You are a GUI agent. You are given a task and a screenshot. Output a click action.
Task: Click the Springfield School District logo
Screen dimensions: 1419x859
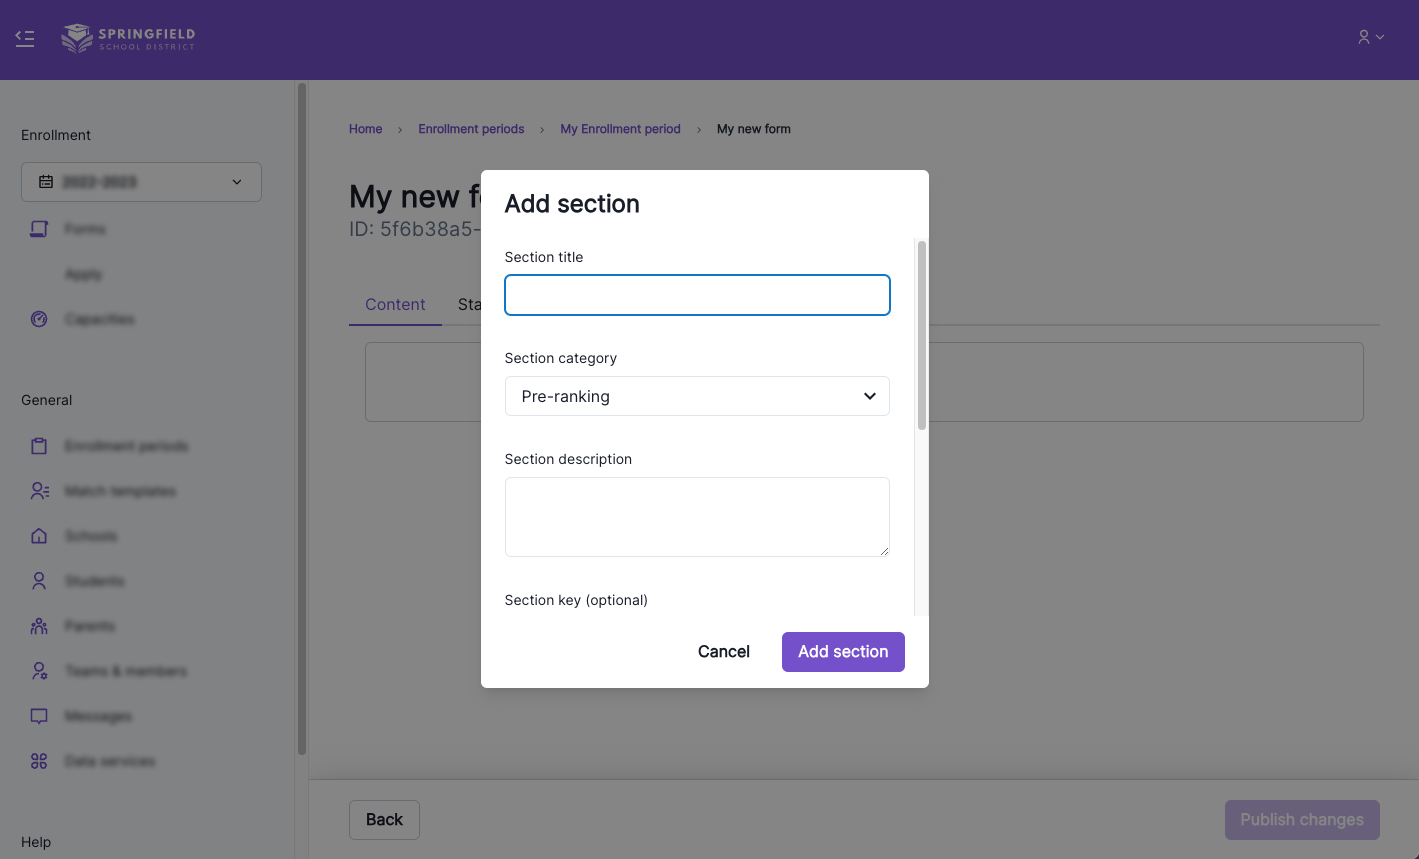coord(128,39)
